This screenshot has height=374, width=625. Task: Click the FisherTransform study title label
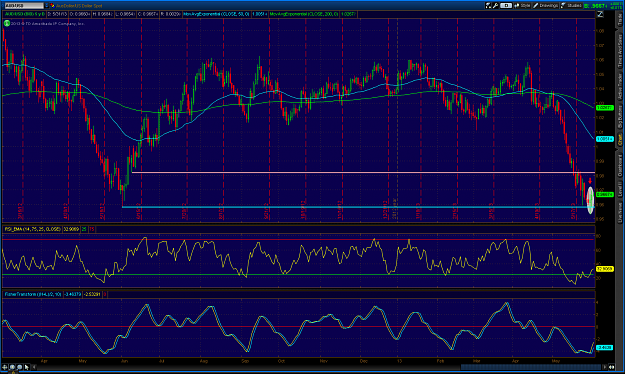click(33, 294)
